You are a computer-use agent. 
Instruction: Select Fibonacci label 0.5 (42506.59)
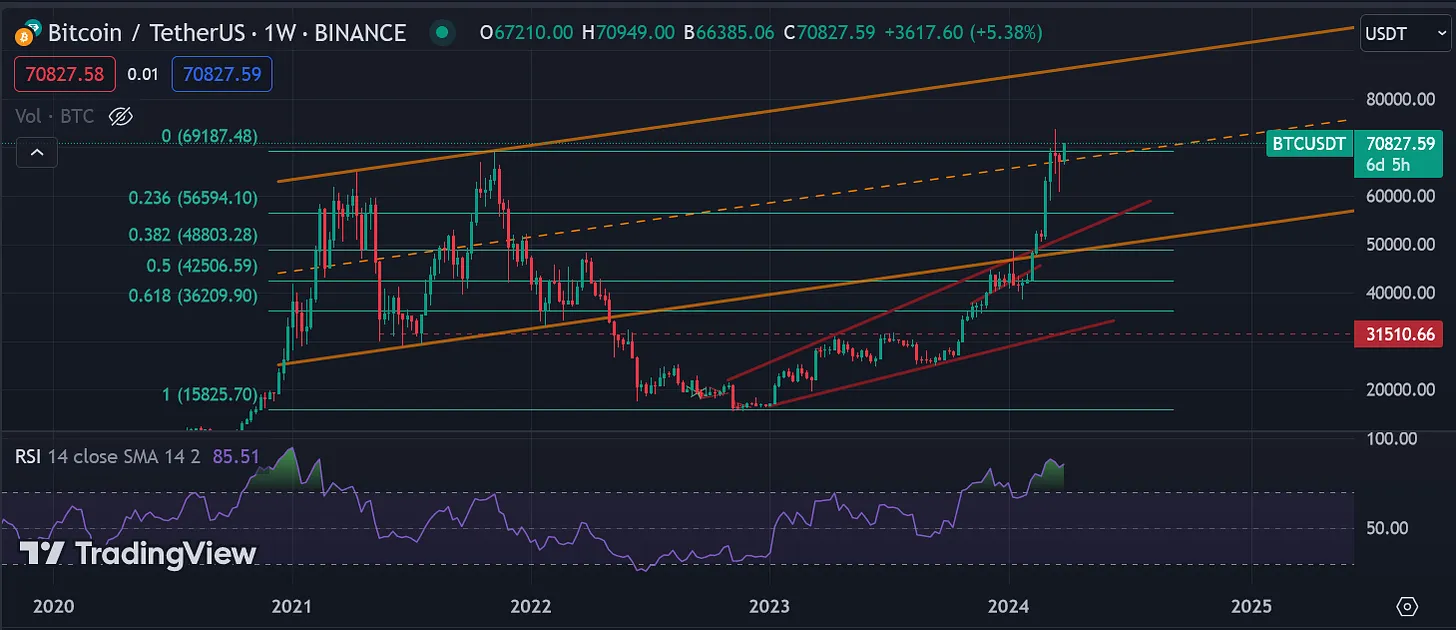[203, 266]
